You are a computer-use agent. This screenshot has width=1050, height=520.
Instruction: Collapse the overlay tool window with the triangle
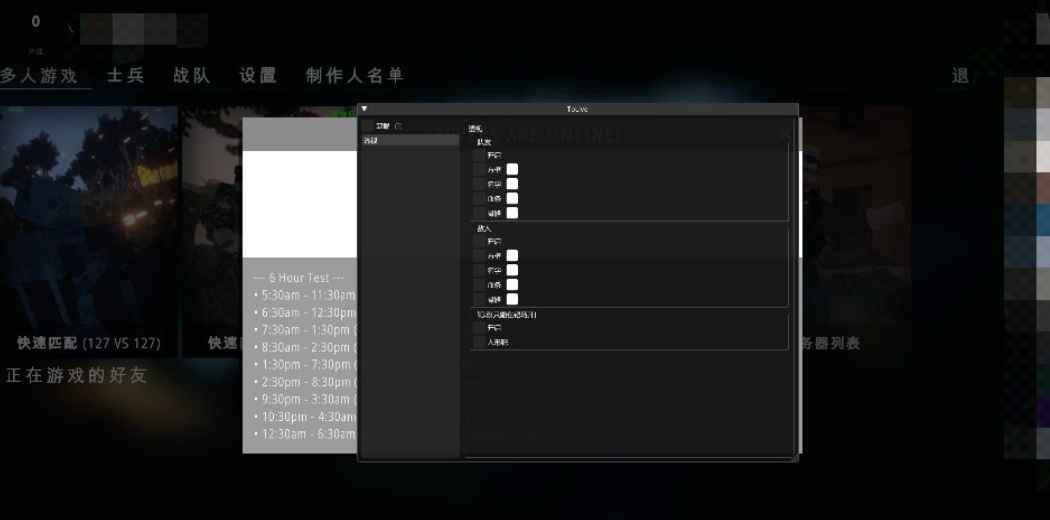click(364, 108)
